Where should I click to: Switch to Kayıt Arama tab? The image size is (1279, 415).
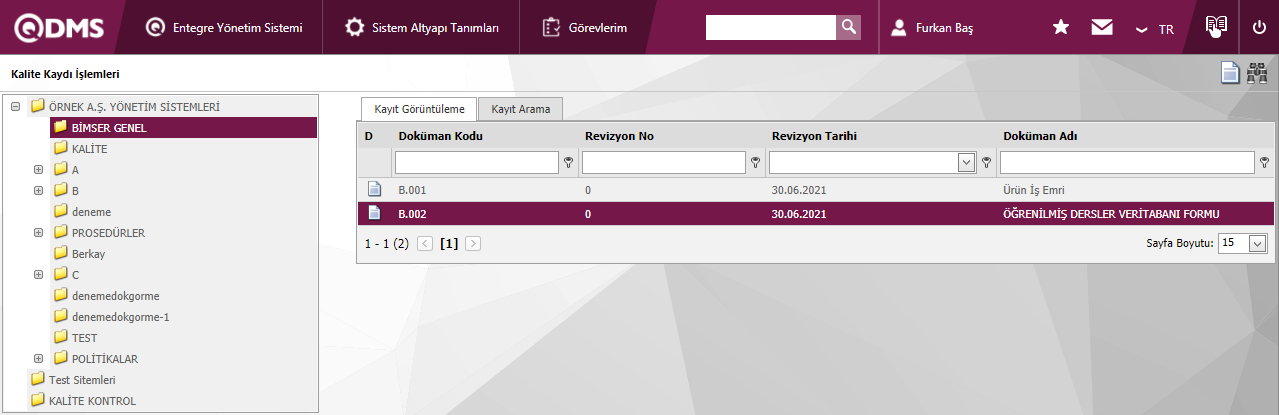[521, 108]
